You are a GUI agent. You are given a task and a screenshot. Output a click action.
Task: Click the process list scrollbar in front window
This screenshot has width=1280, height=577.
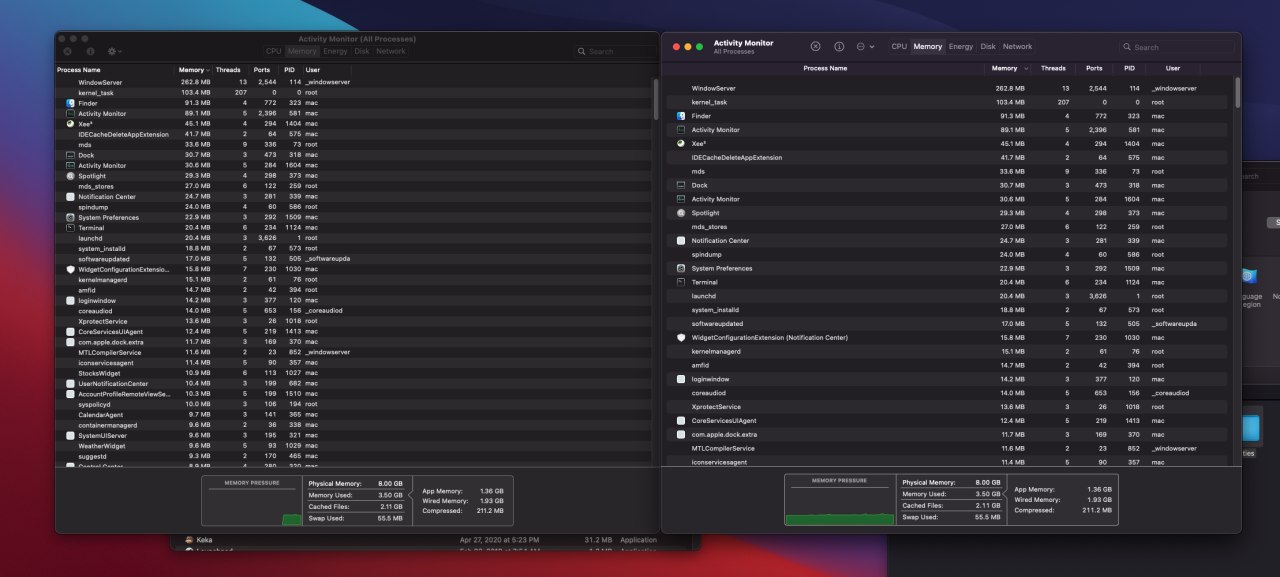[1237, 92]
